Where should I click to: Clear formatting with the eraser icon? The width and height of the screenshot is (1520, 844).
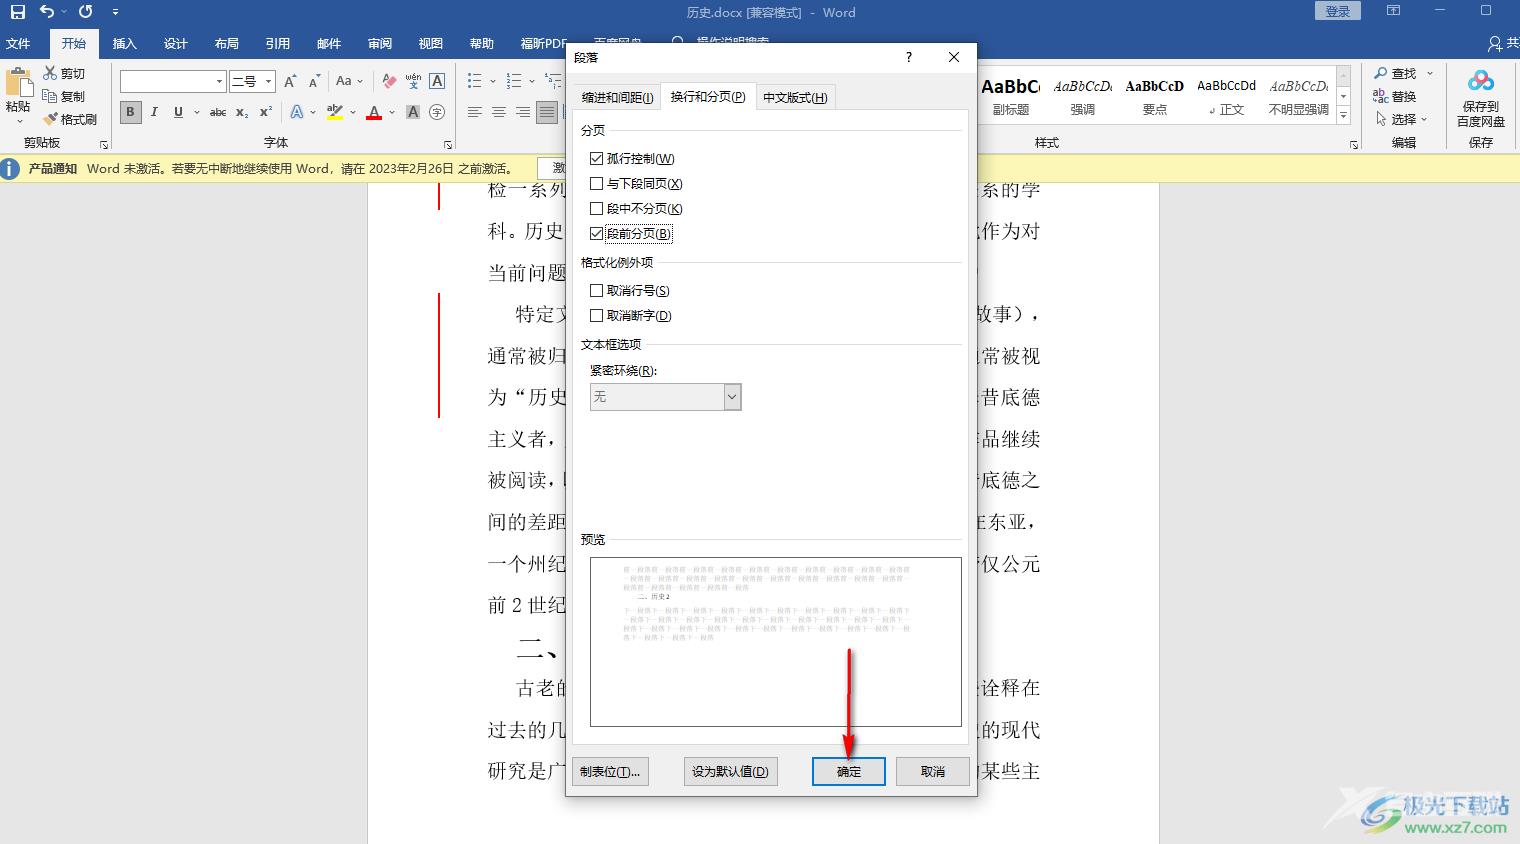[x=389, y=81]
